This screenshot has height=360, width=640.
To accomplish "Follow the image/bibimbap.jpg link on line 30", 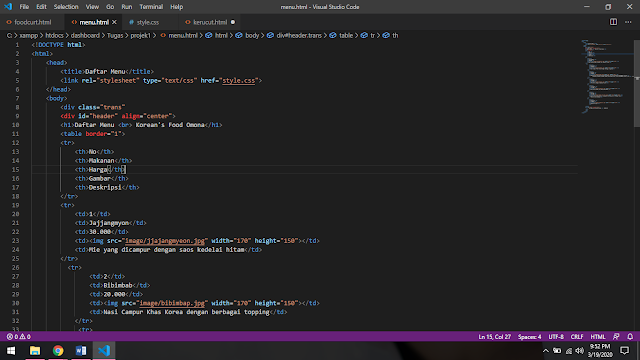I will [172, 303].
